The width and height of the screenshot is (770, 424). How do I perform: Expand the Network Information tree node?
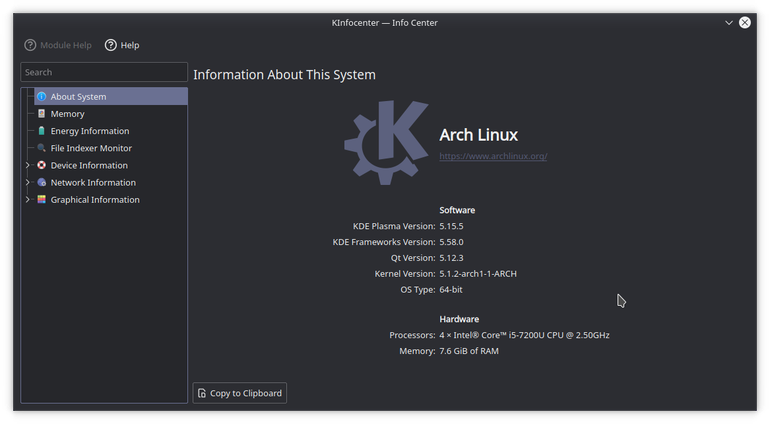click(x=28, y=182)
